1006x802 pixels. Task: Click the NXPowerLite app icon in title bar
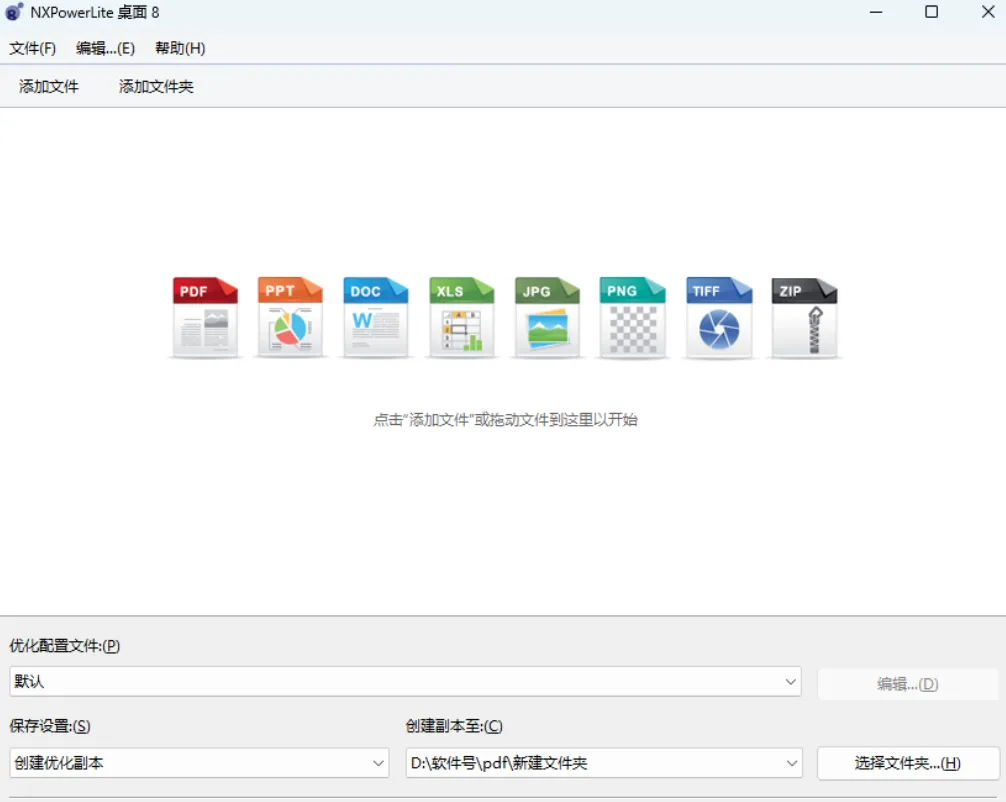click(14, 12)
